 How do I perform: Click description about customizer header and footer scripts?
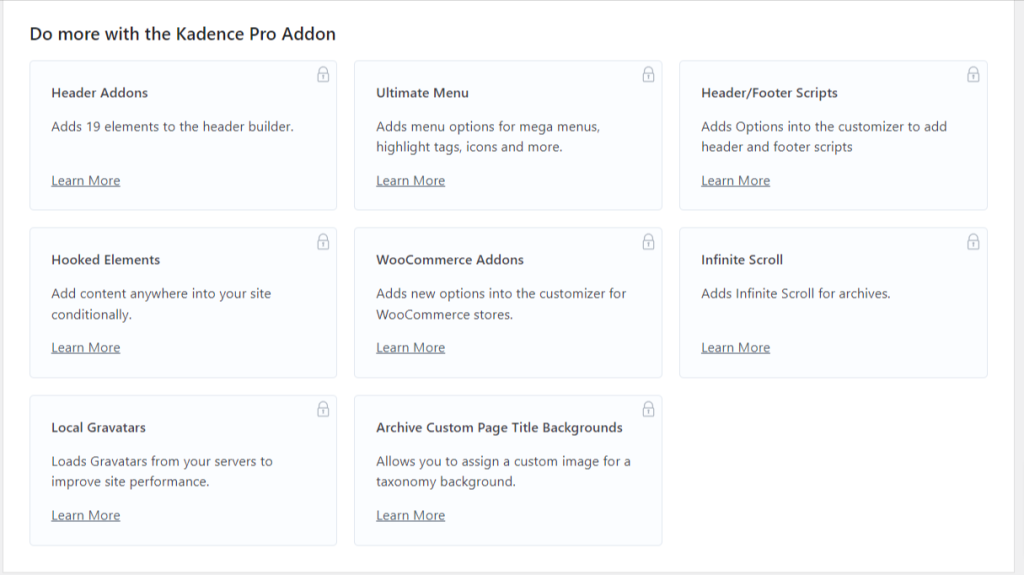pyautogui.click(x=824, y=137)
